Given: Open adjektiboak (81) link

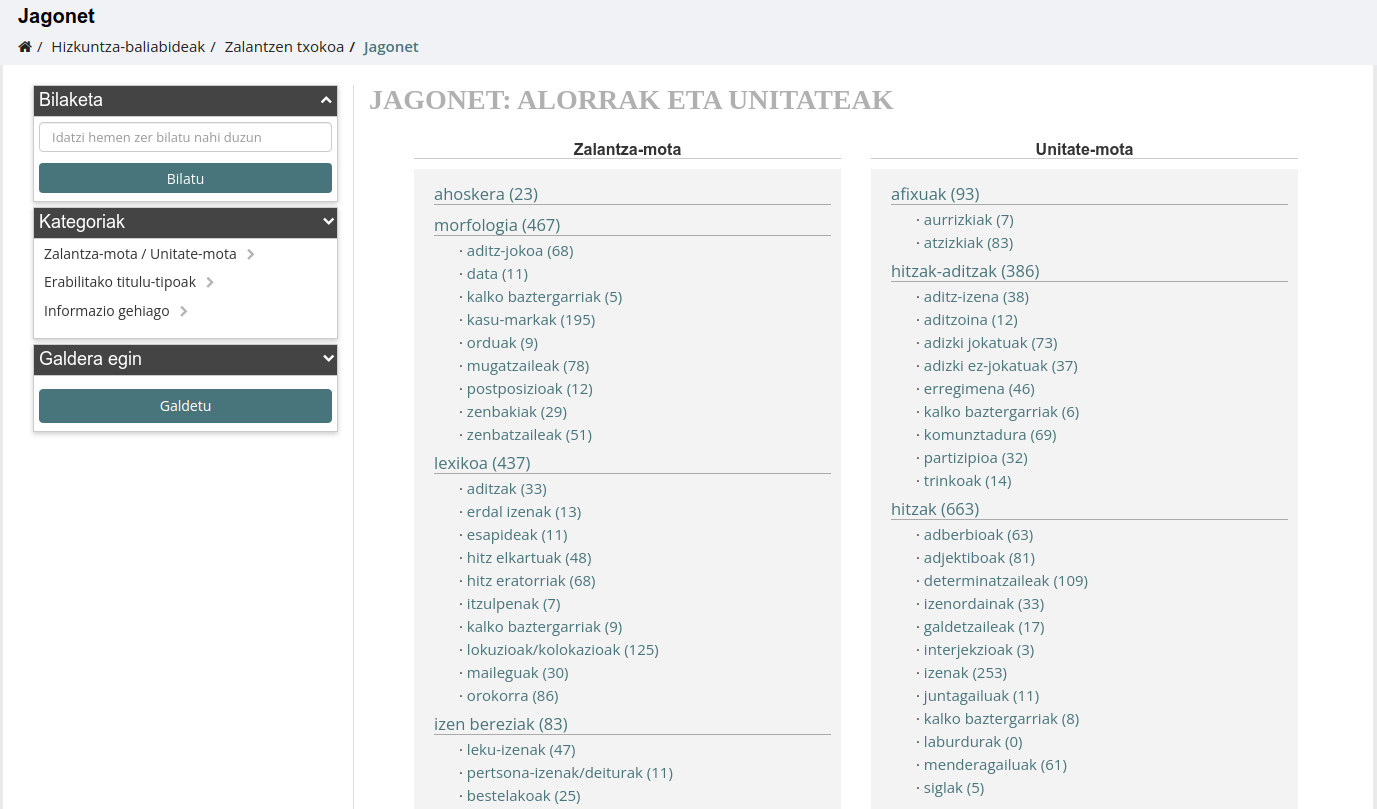Looking at the screenshot, I should (x=979, y=558).
